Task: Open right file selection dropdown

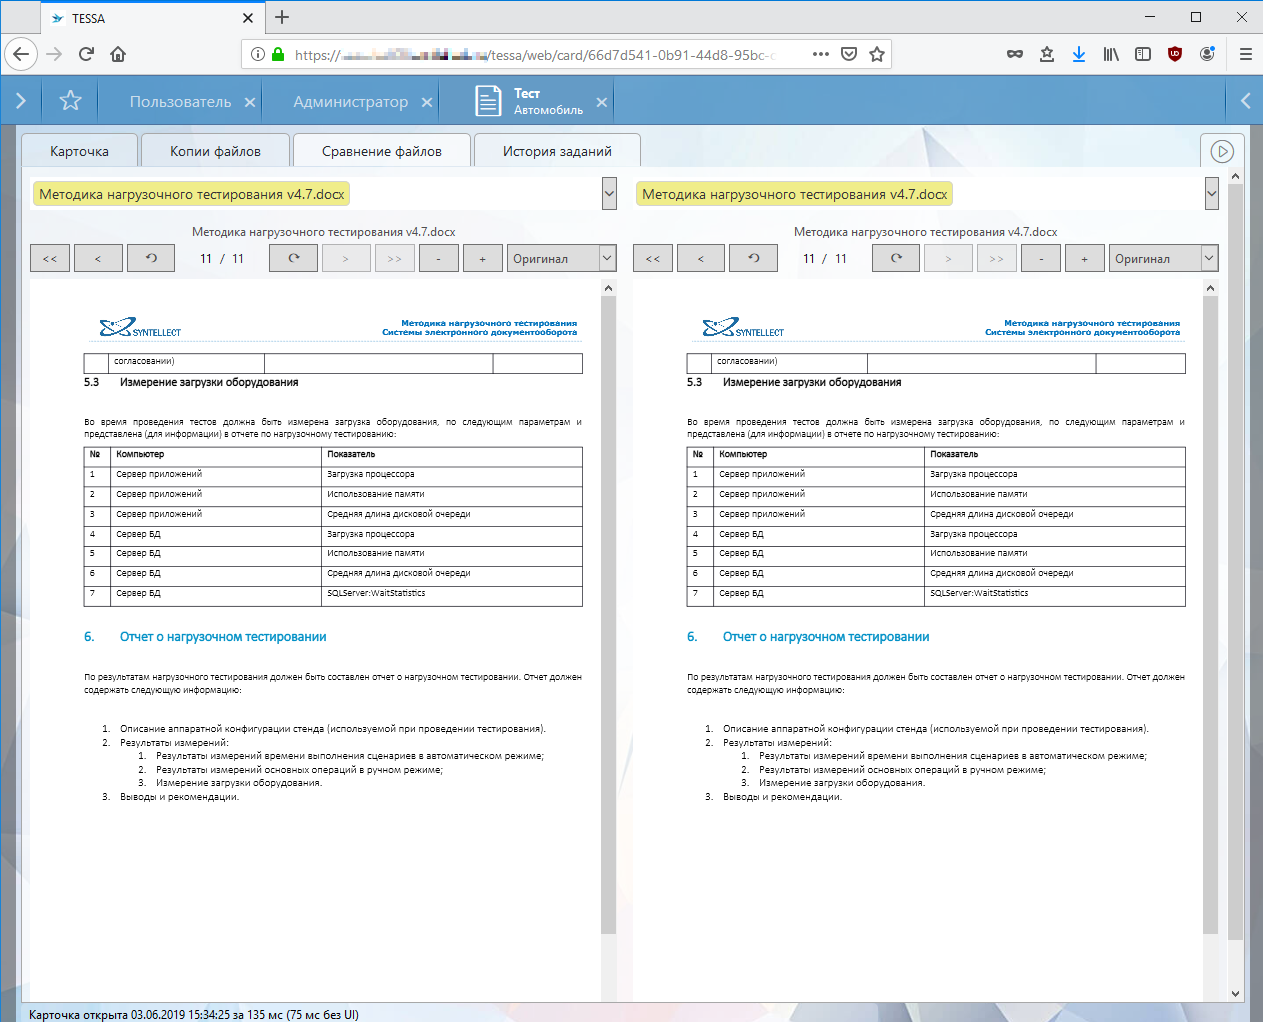Action: [x=1211, y=194]
